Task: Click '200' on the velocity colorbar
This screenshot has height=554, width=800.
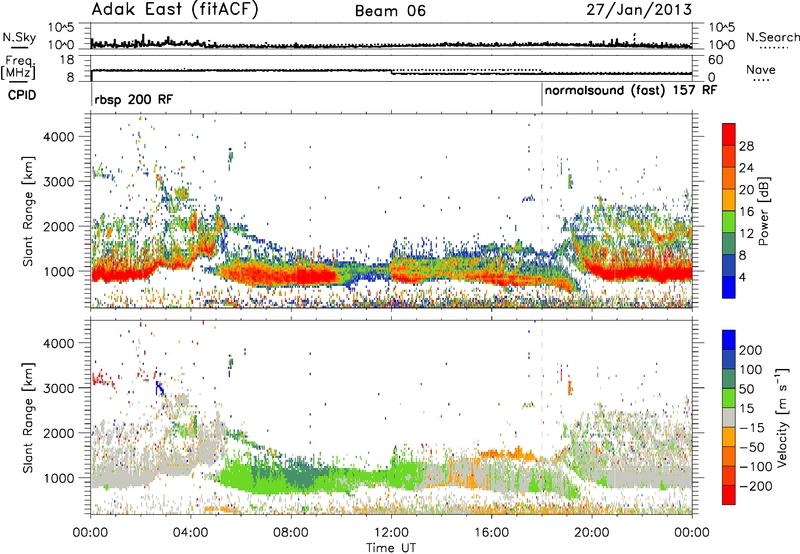Action: coord(751,350)
